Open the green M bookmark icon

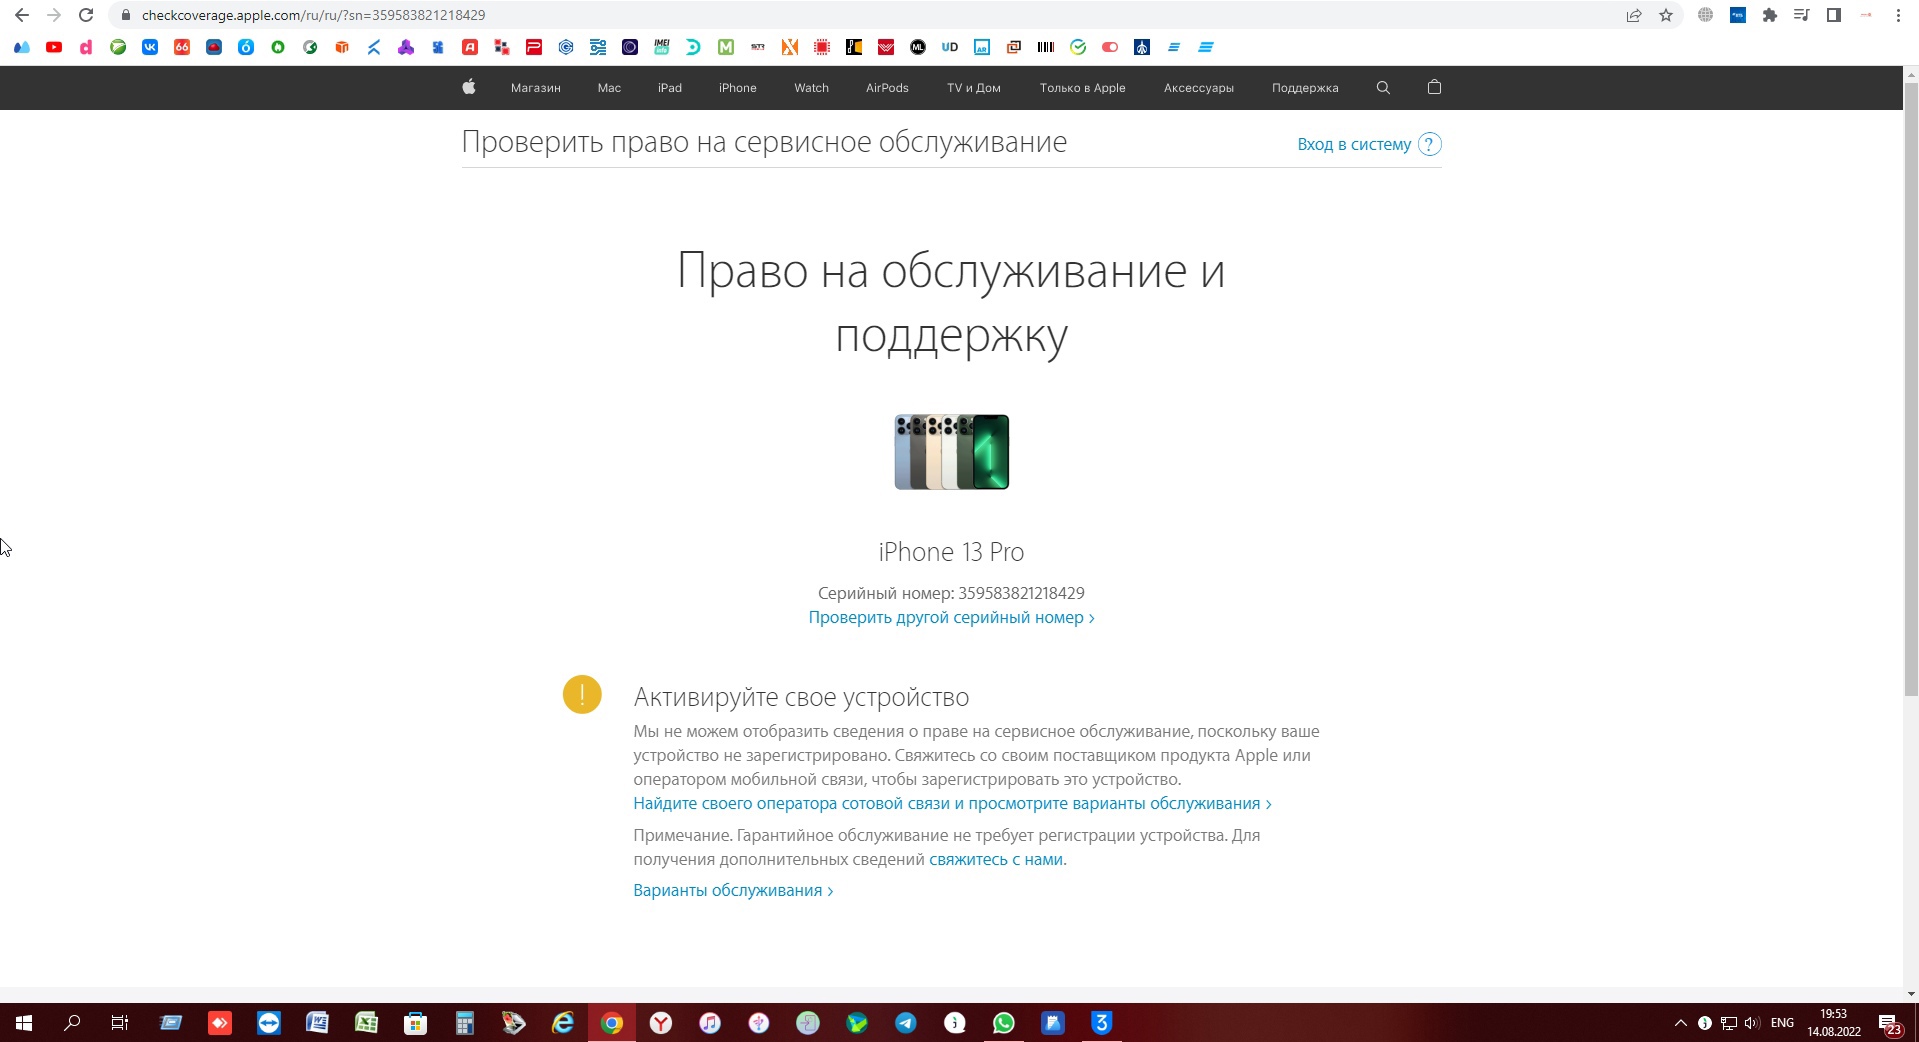click(x=726, y=47)
